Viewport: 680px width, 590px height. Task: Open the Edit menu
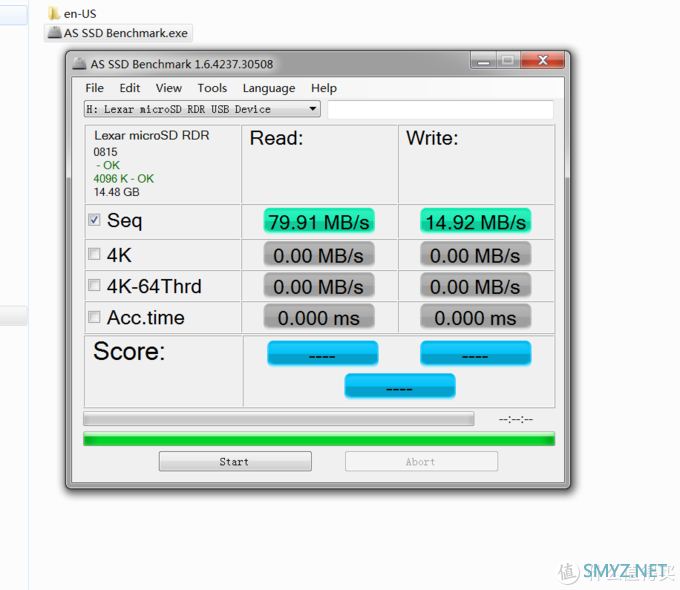(x=130, y=88)
